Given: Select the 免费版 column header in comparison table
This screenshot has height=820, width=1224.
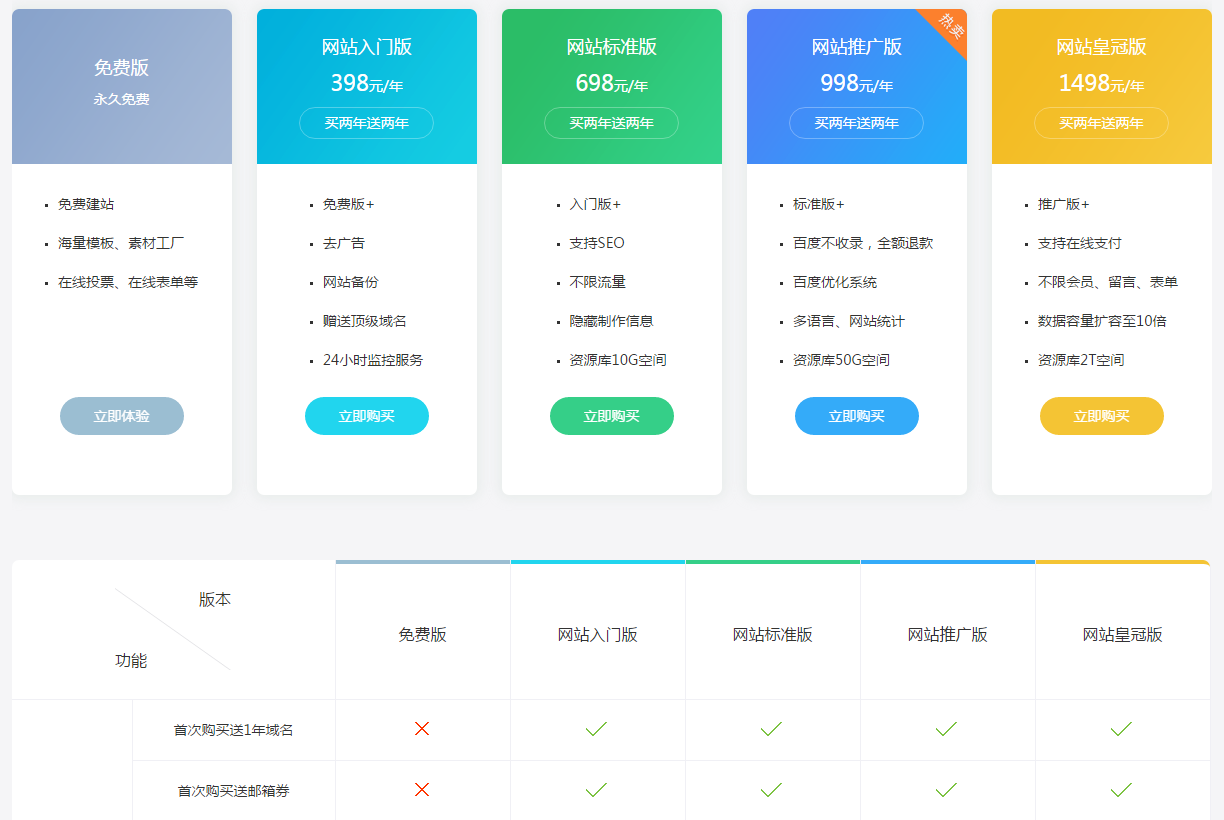Looking at the screenshot, I should coord(422,635).
